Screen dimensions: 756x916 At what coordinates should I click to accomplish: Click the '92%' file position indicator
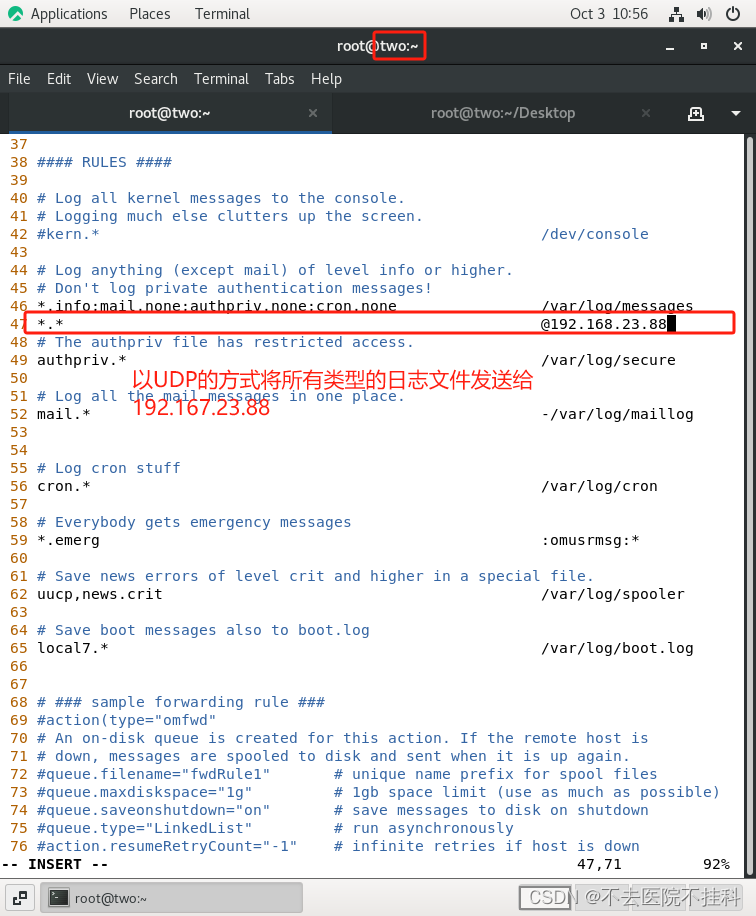pos(716,865)
